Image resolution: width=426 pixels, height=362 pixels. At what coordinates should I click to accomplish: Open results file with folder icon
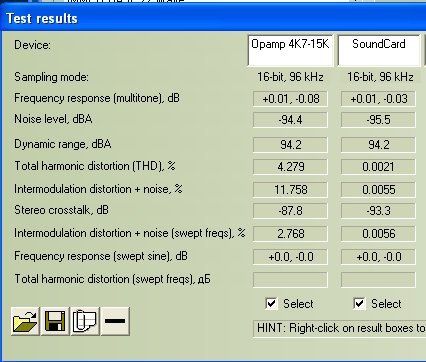coord(25,321)
